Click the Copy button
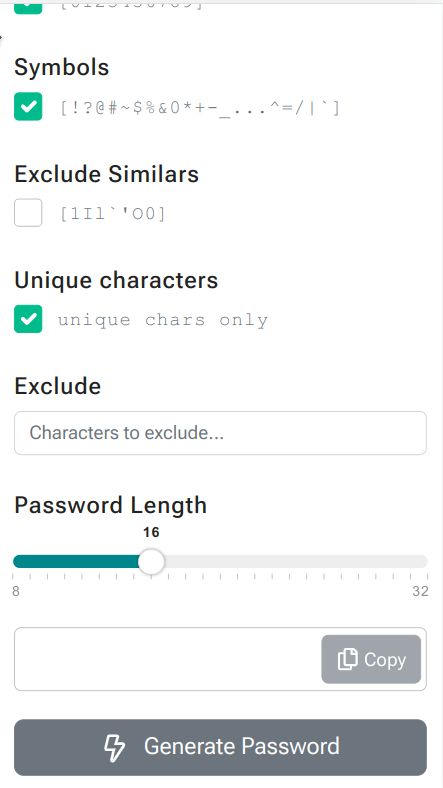The width and height of the screenshot is (443, 788). click(x=371, y=659)
